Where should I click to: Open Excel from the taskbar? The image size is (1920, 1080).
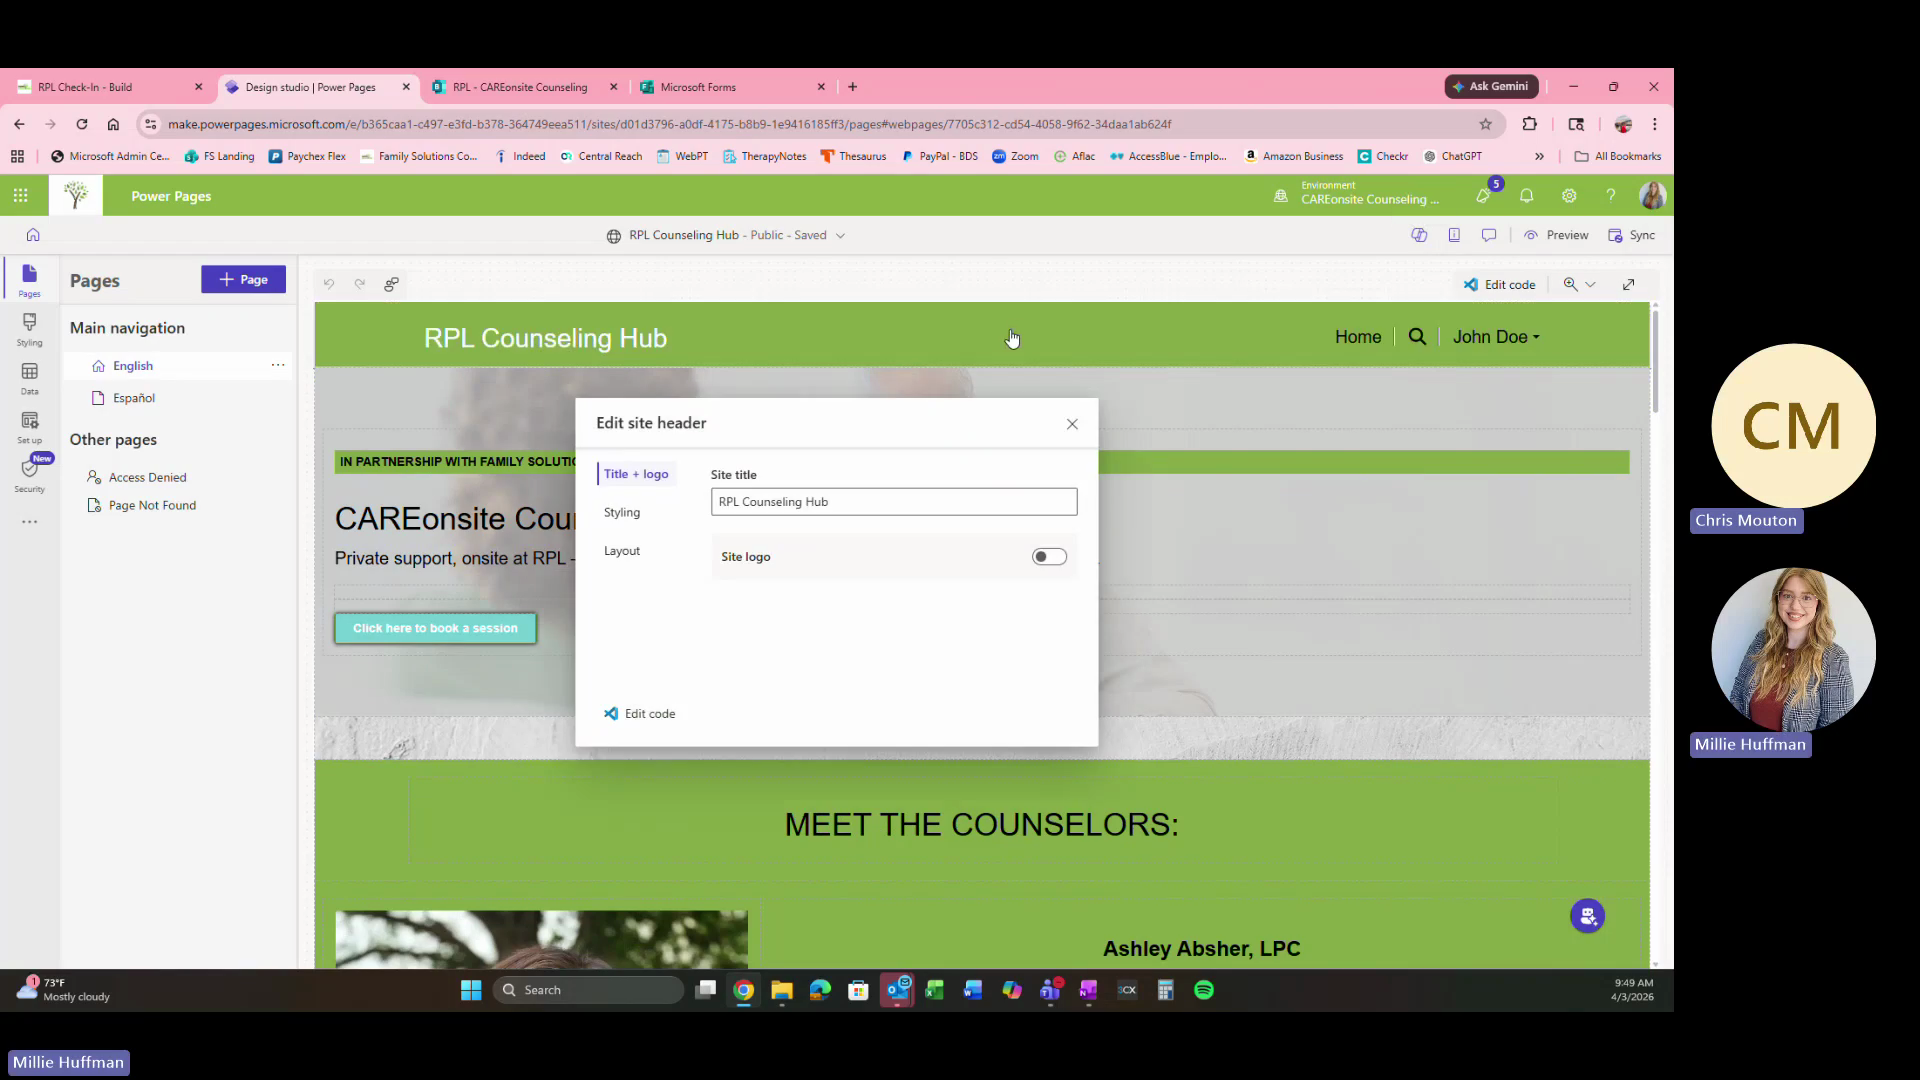point(934,990)
